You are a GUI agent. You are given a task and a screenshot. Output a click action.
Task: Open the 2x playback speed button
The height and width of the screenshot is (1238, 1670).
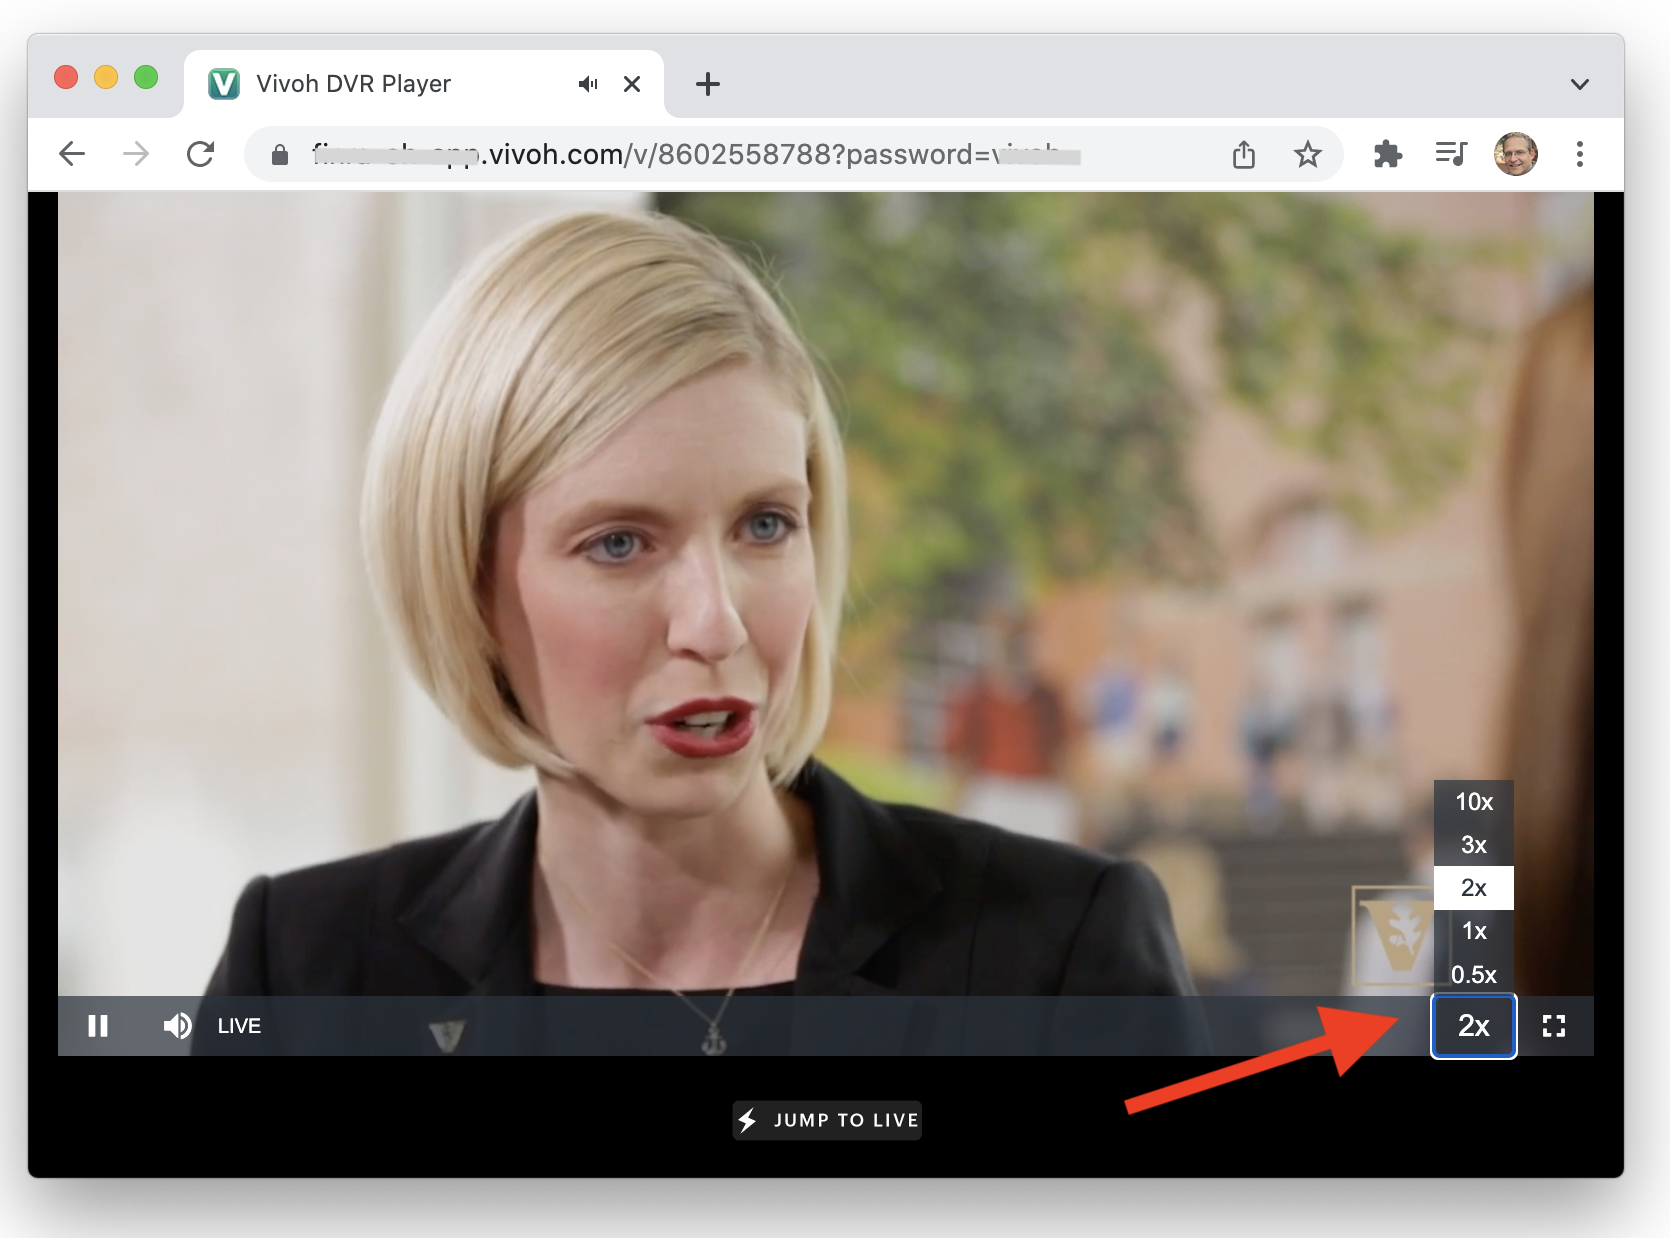(1474, 1026)
